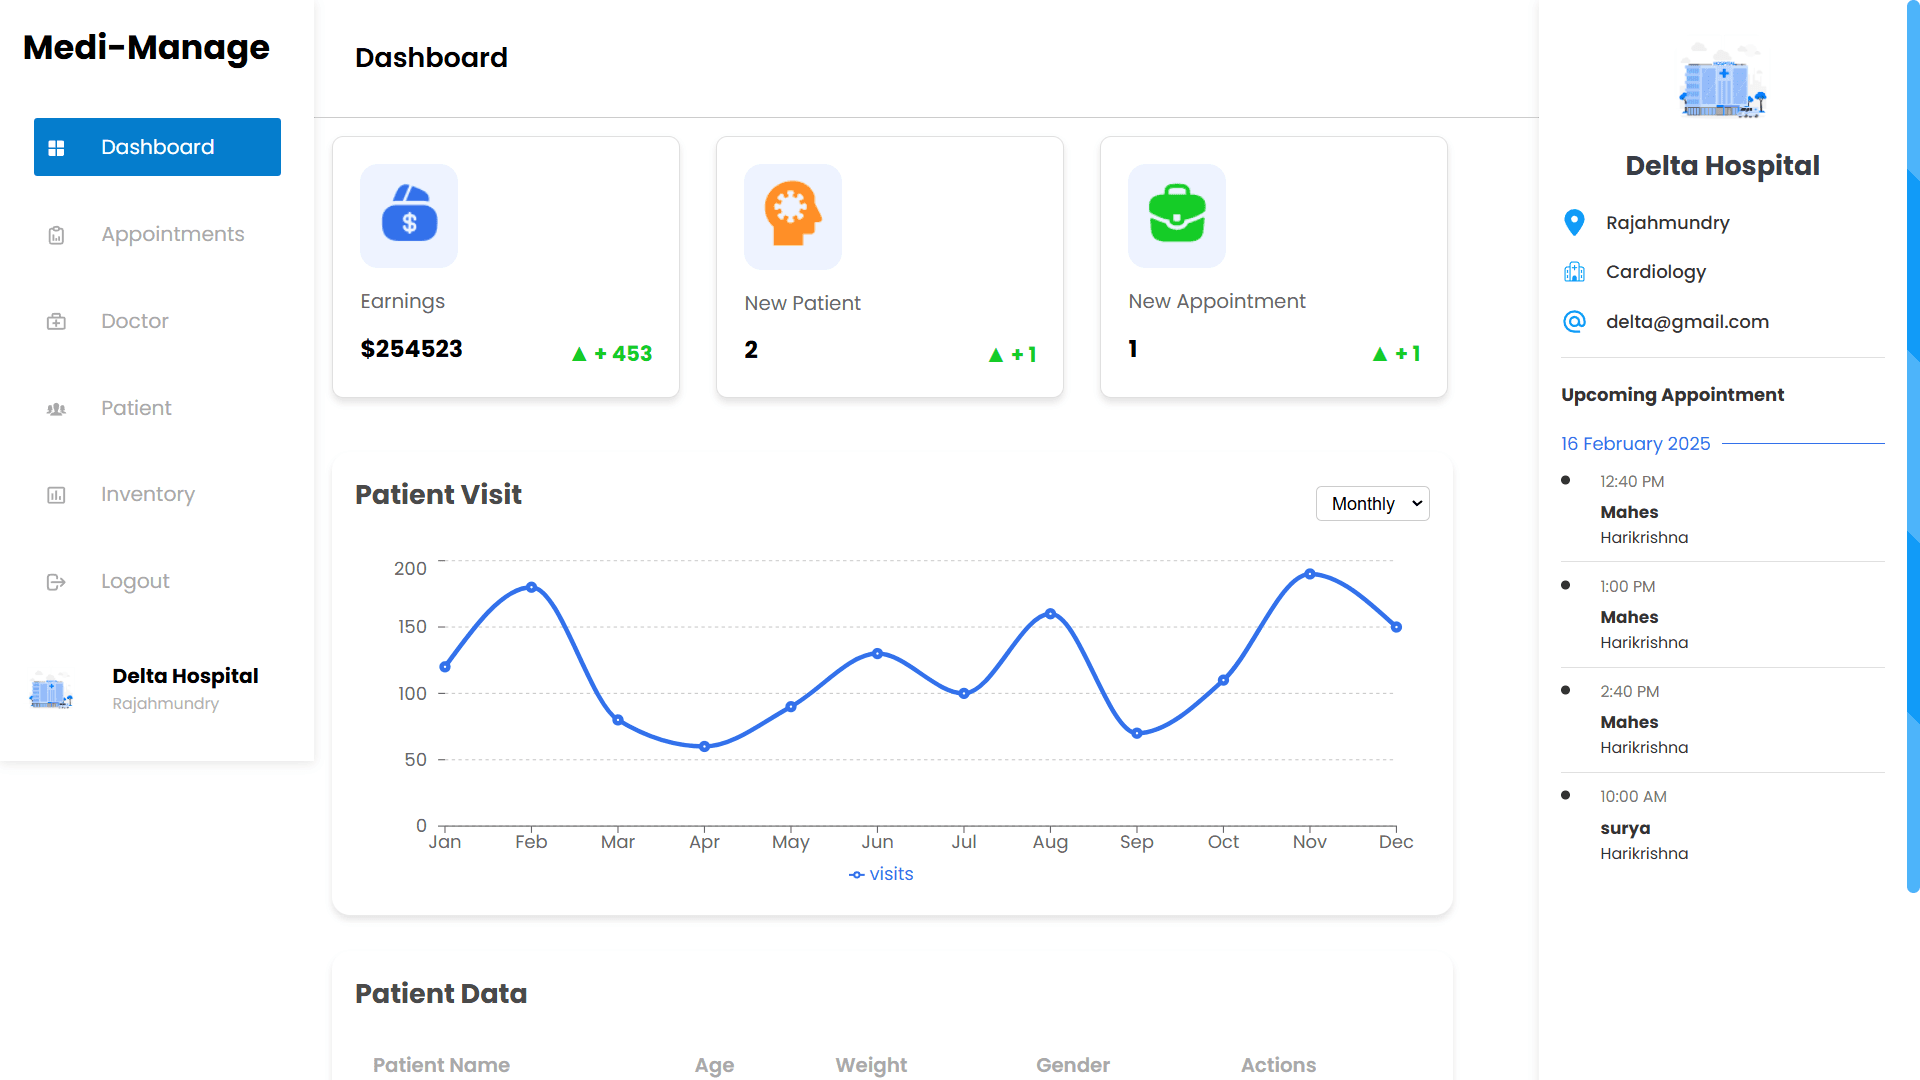Click the Doctor medical kit icon
Image resolution: width=1920 pixels, height=1080 pixels.
(56, 322)
